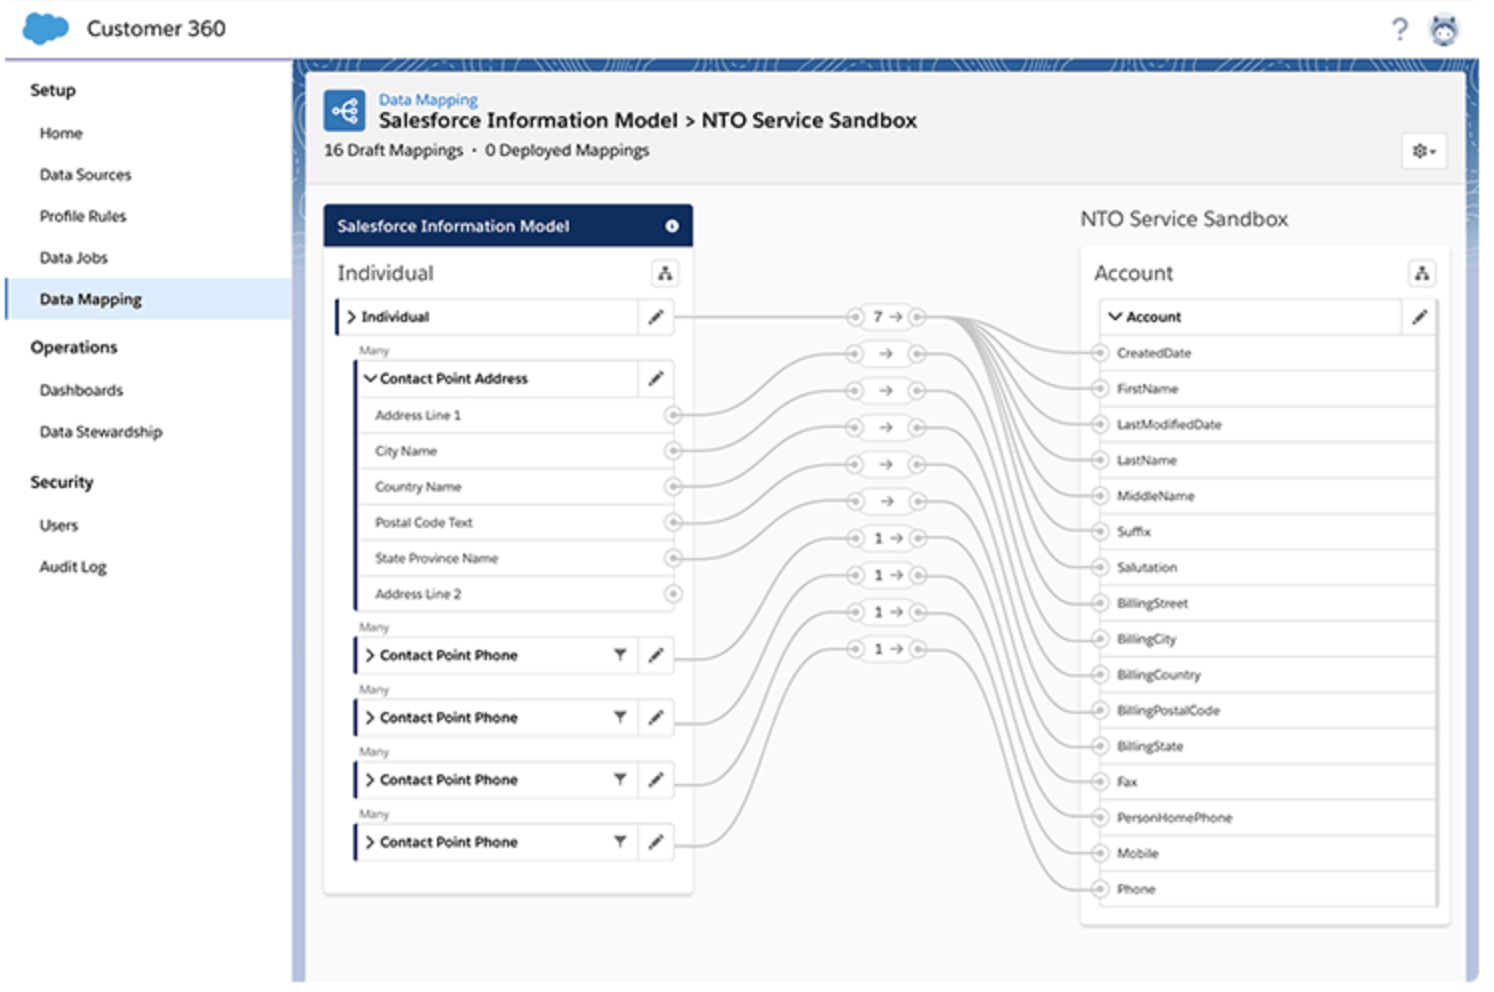The width and height of the screenshot is (1494, 992).
Task: Collapse the Account field list chevron
Action: pyautogui.click(x=1116, y=316)
